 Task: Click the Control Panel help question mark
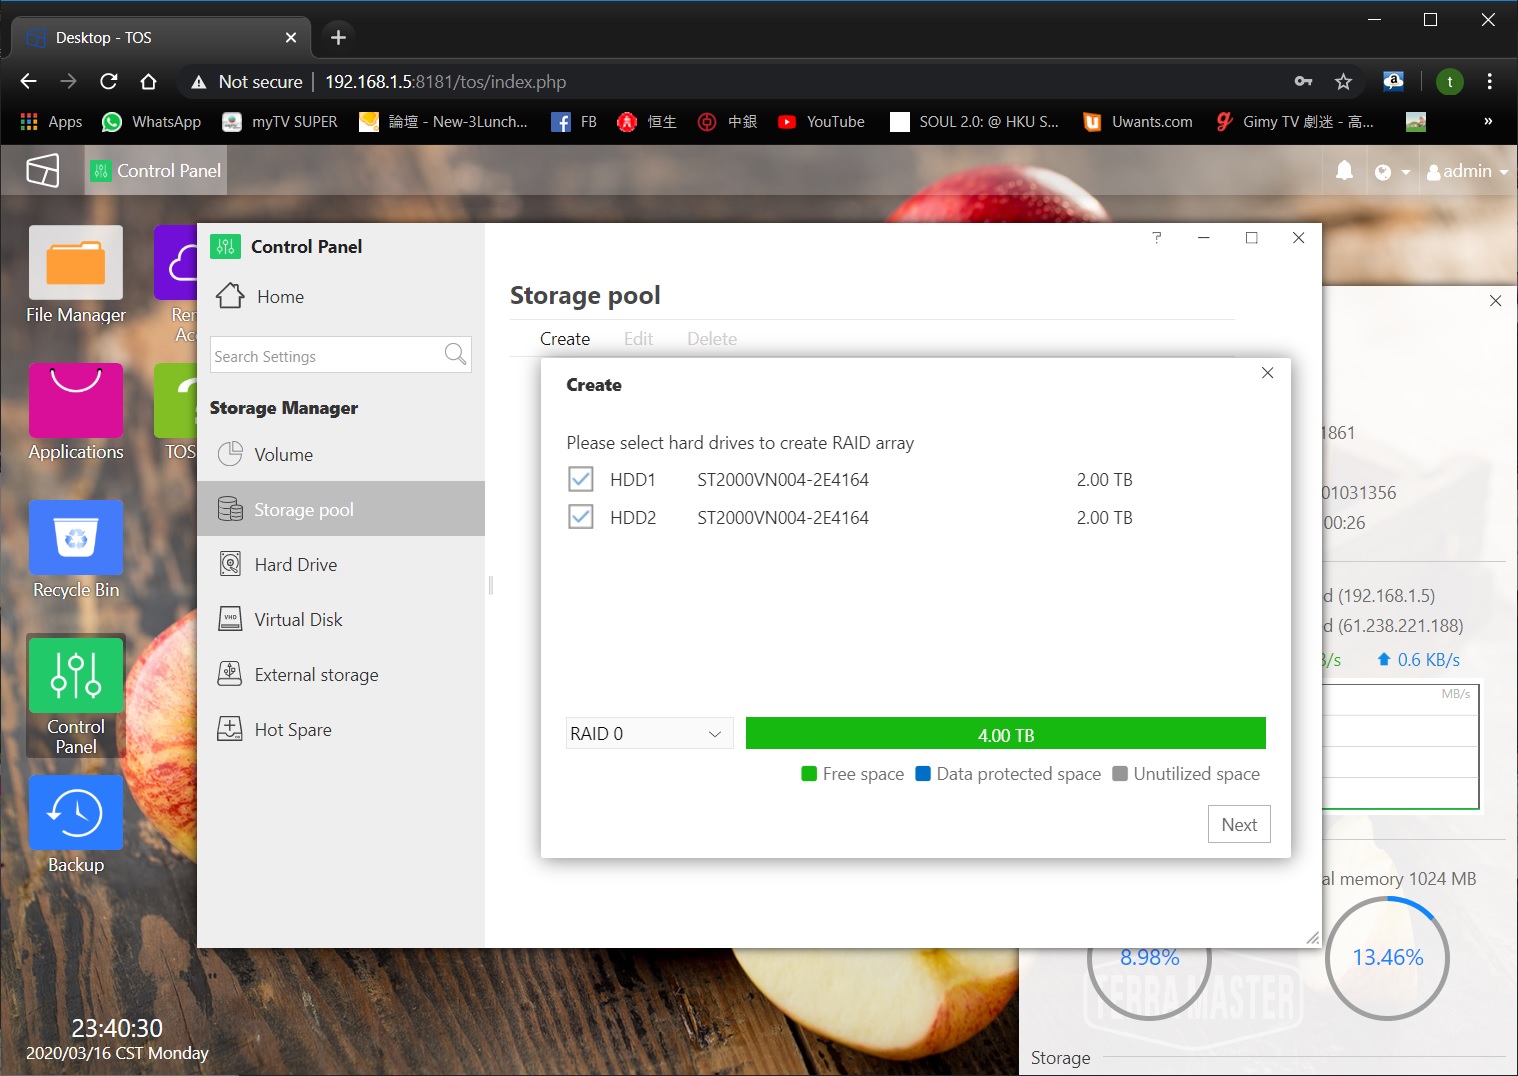(x=1157, y=238)
